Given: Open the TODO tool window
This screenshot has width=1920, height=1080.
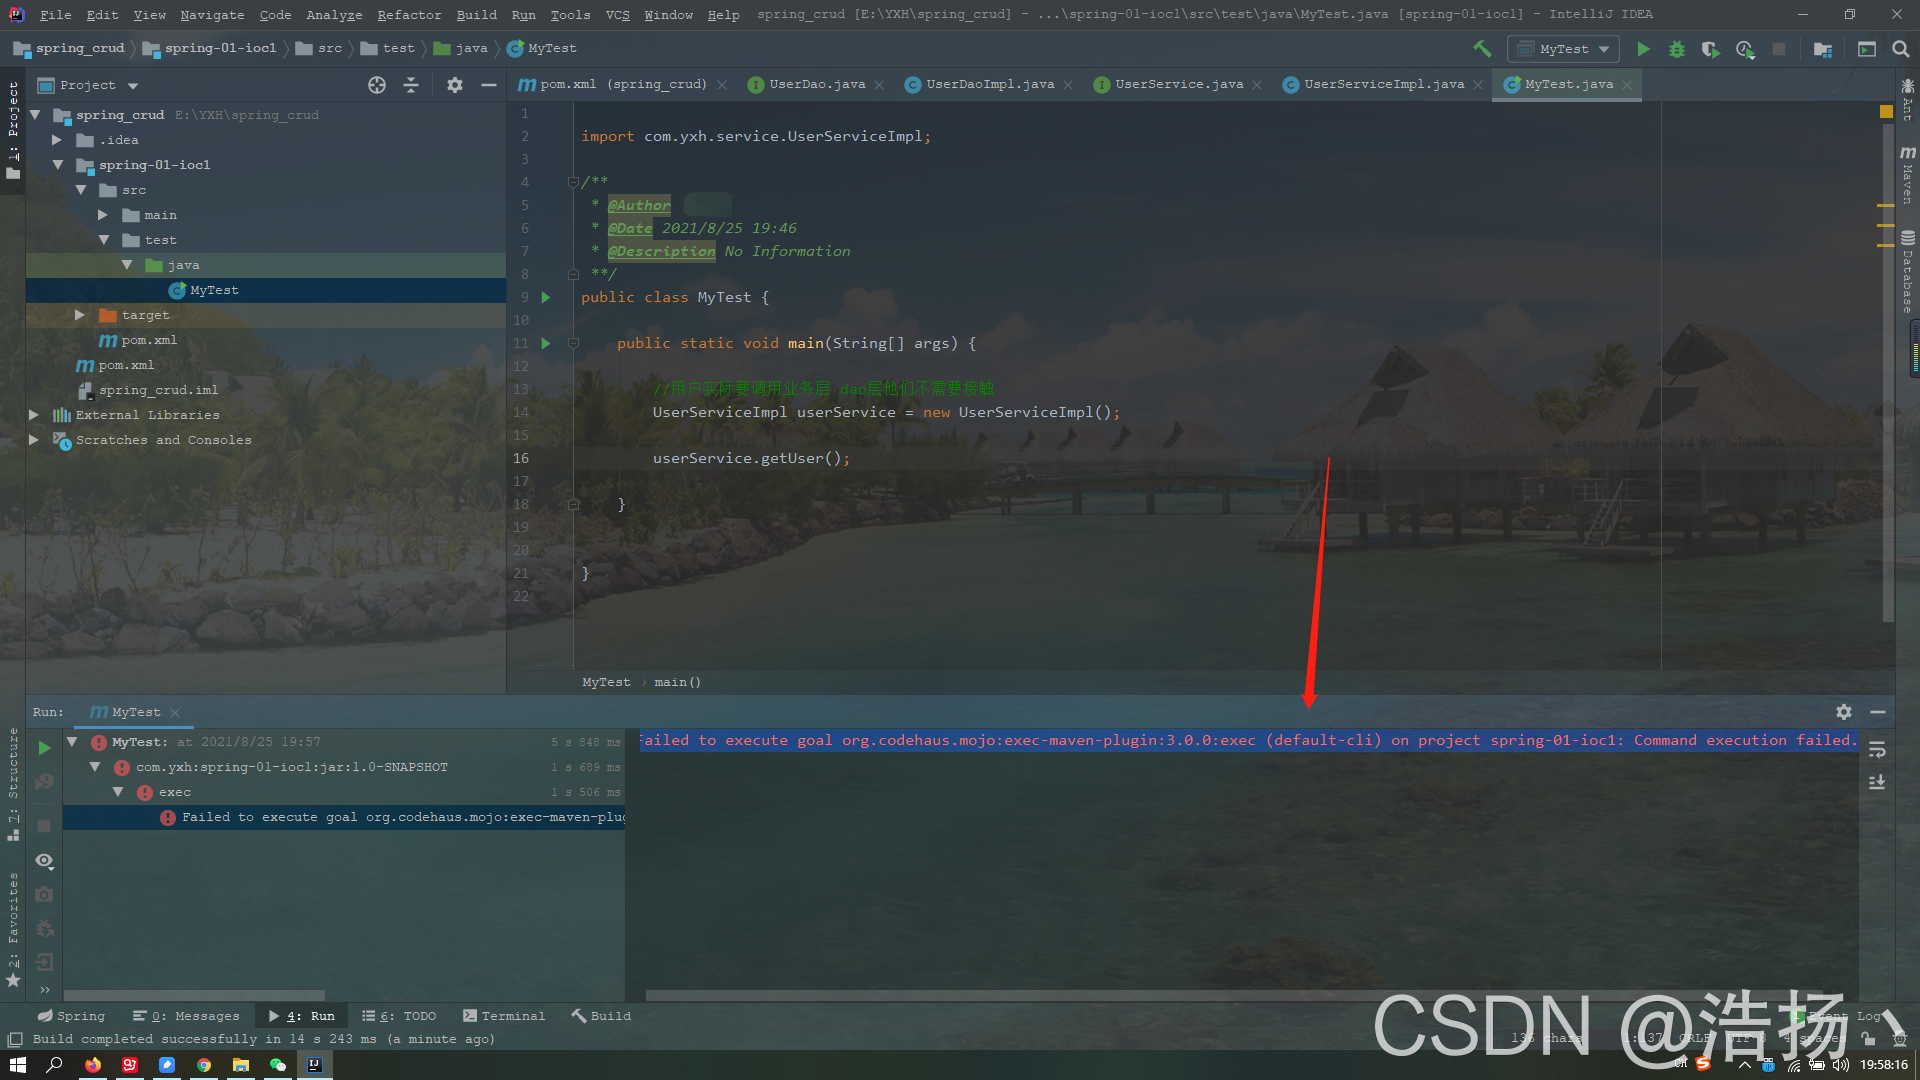Looking at the screenshot, I should (400, 1016).
